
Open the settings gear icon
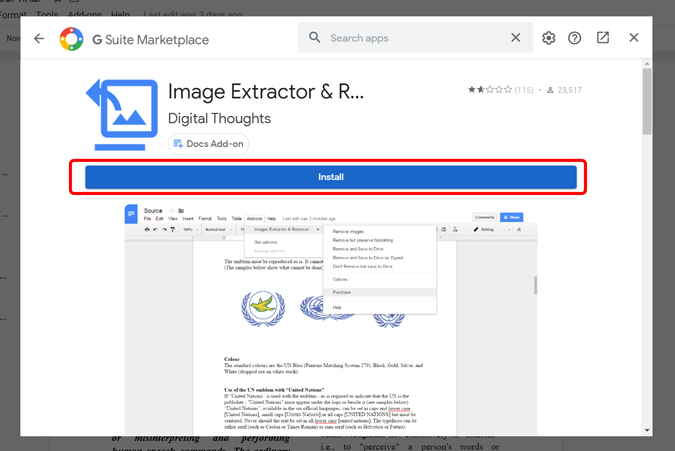548,38
